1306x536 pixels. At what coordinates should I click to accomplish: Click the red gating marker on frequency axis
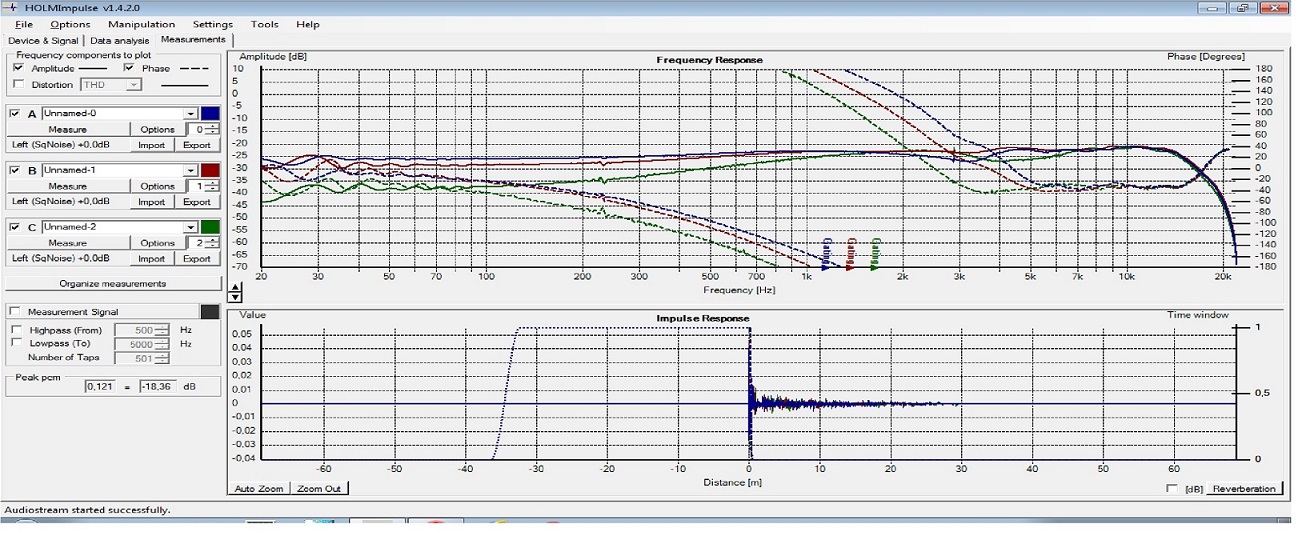click(x=850, y=258)
